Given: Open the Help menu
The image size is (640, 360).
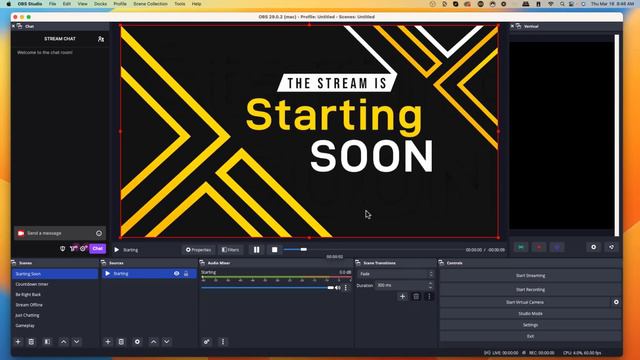Looking at the screenshot, I should [x=196, y=4].
